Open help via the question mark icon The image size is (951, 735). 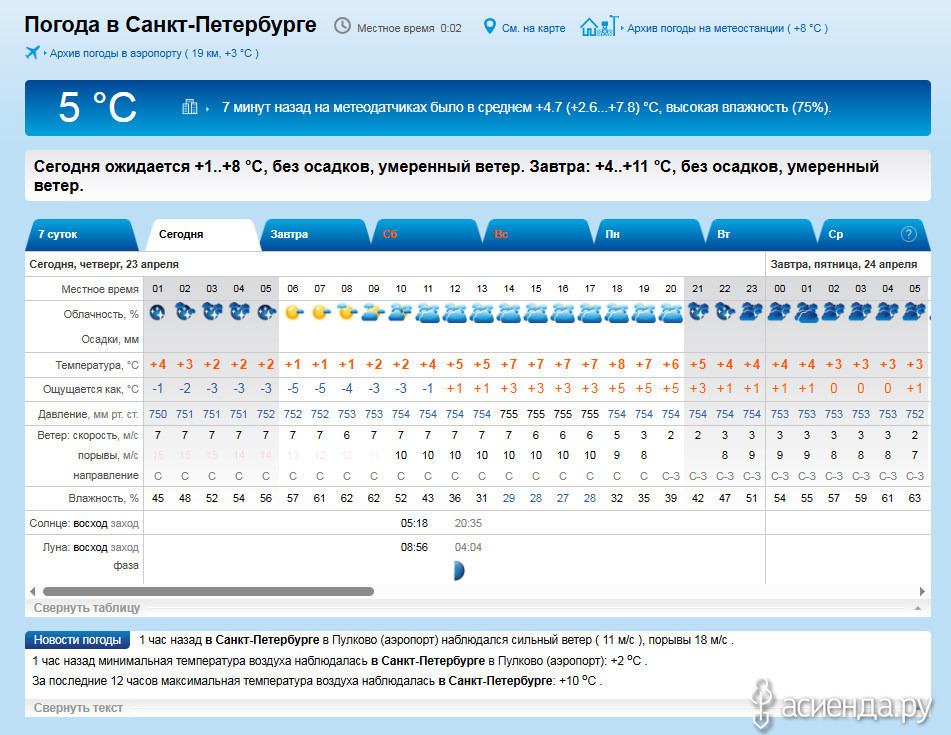coord(908,234)
